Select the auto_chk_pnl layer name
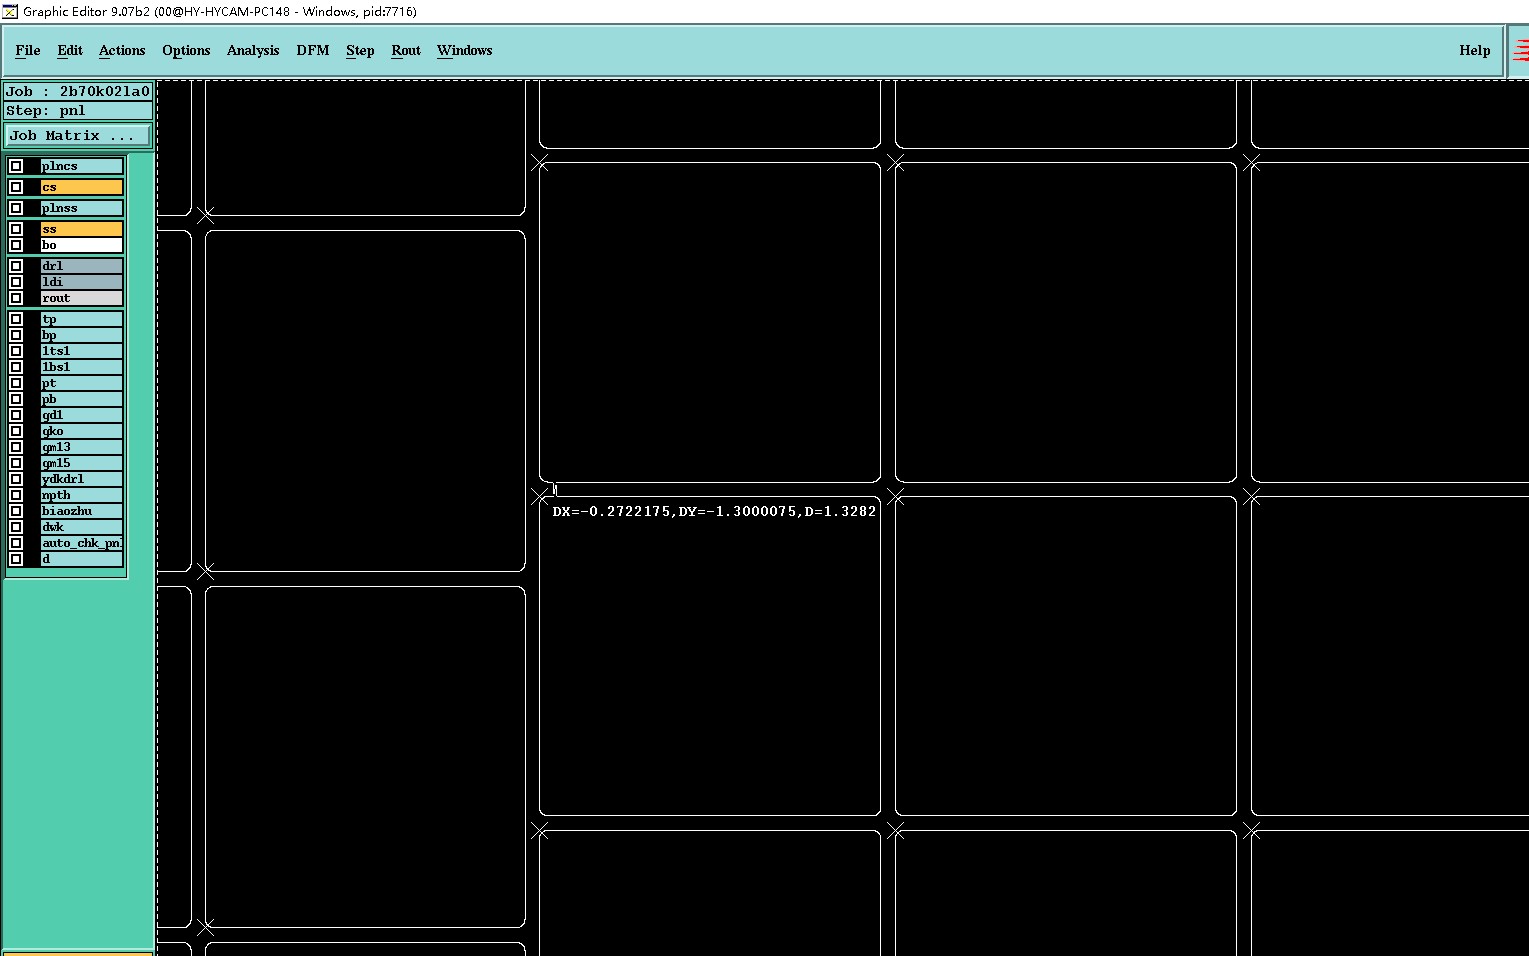Image resolution: width=1529 pixels, height=956 pixels. [82, 543]
